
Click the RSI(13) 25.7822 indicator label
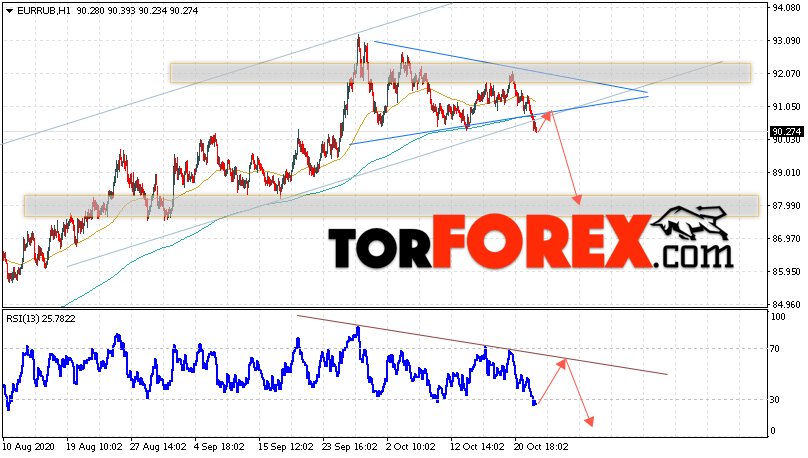tap(41, 319)
